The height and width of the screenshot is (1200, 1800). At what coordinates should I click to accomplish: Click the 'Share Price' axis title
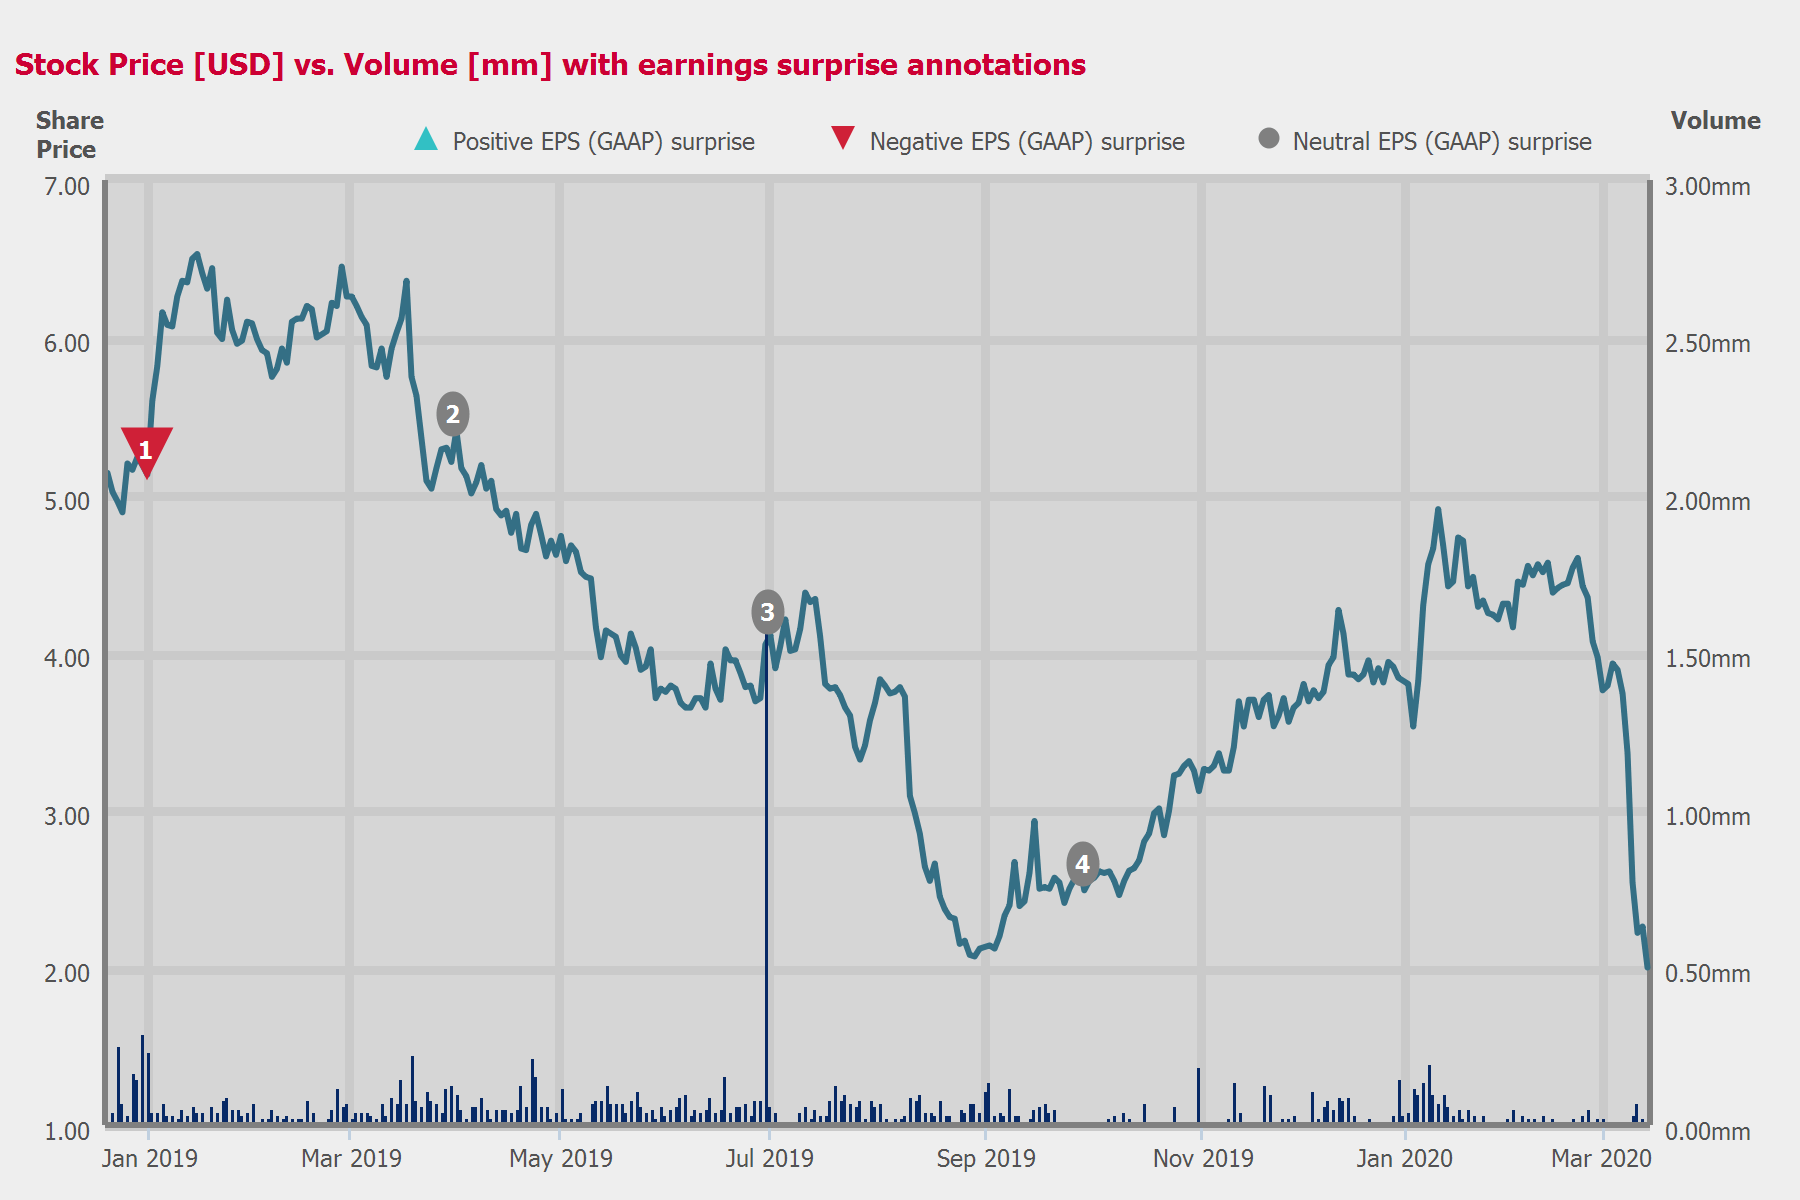70,135
